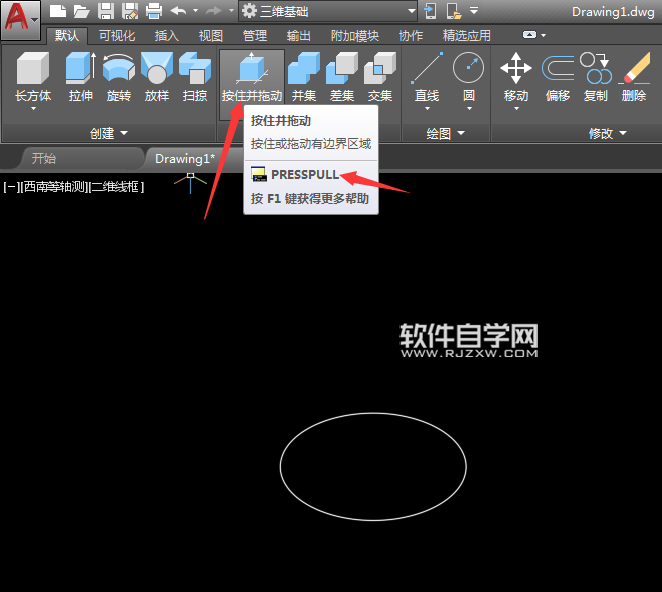Viewport: 662px width, 592px height.
Task: Switch to the 协作 ribbon tab
Action: [411, 35]
